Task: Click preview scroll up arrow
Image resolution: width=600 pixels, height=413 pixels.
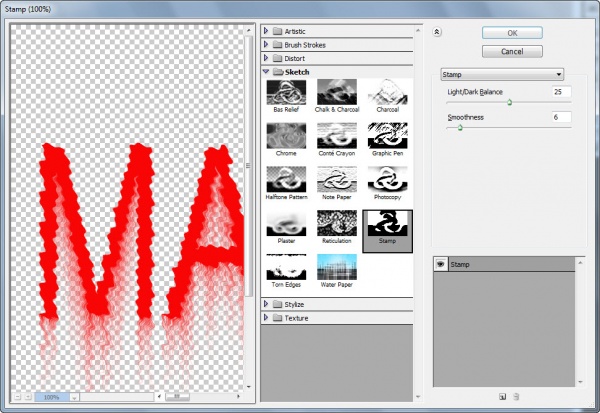Action: click(248, 30)
